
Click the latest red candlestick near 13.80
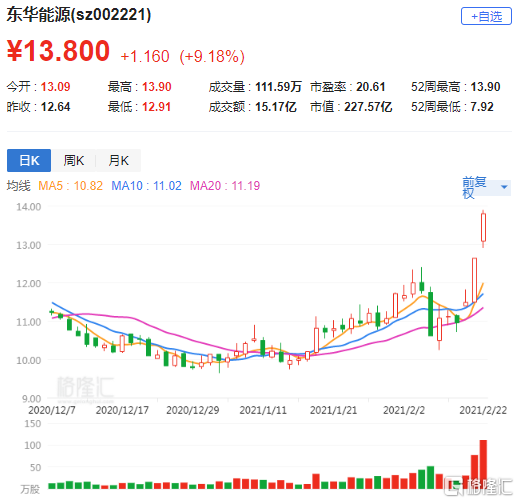(483, 228)
